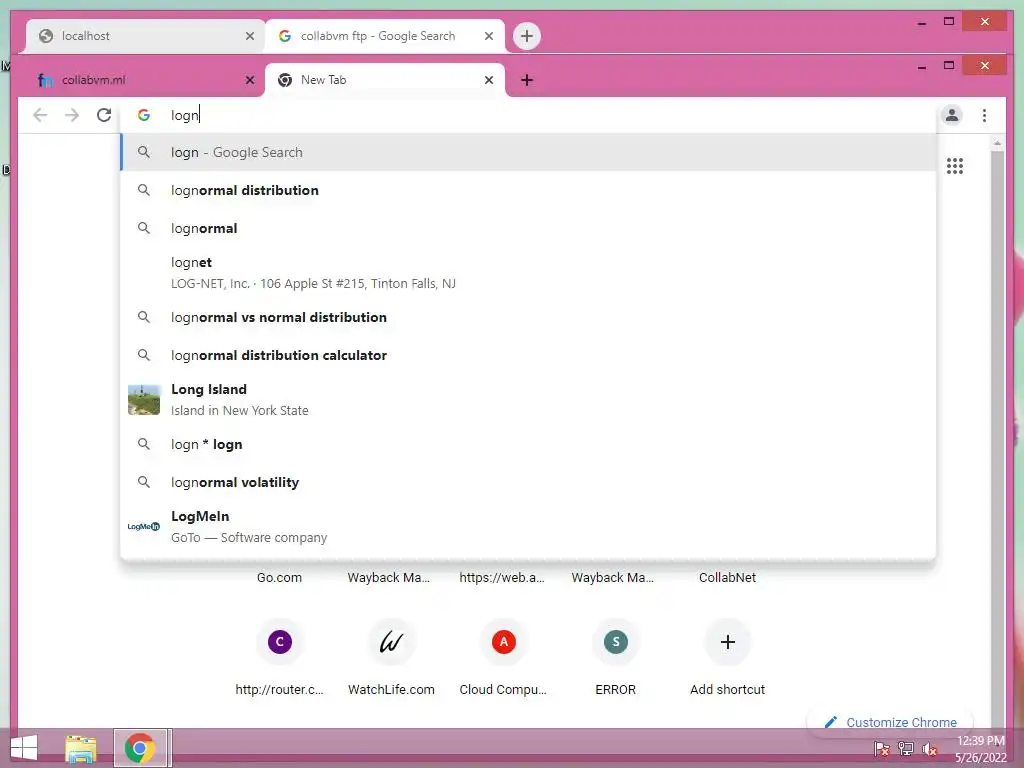1024x768 pixels.
Task: Open the Go.com shortcut
Action: (280, 577)
